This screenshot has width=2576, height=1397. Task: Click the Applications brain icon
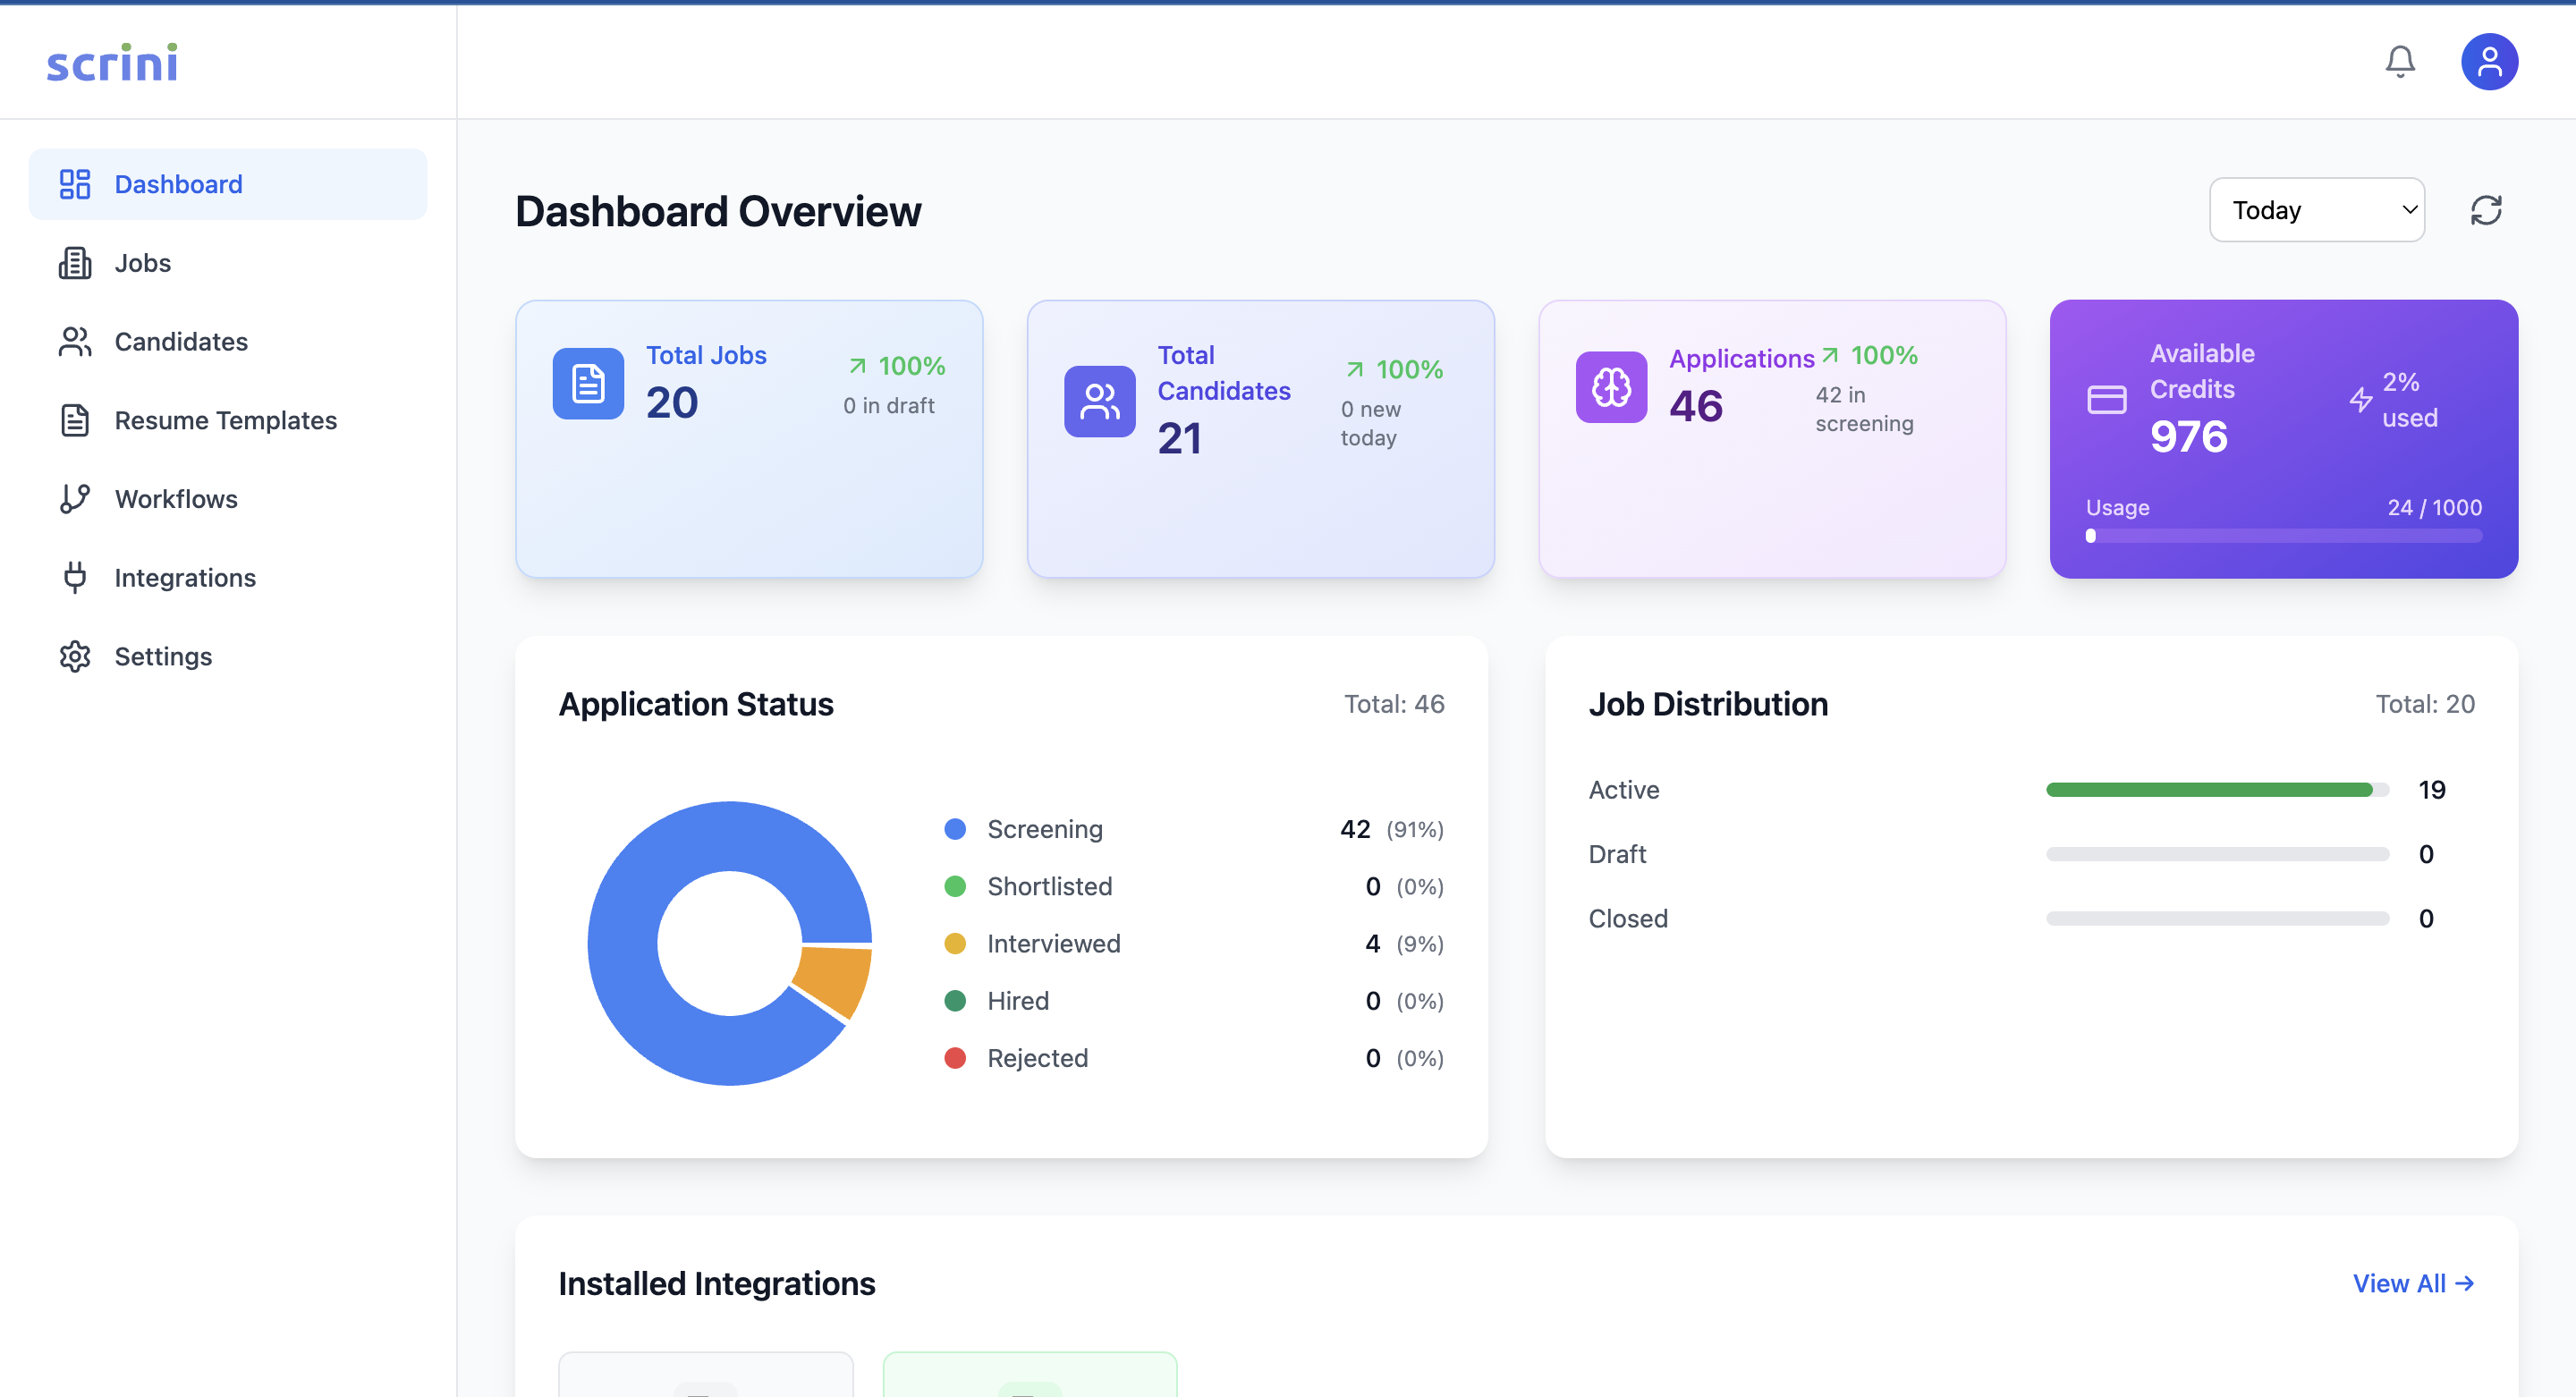tap(1611, 387)
